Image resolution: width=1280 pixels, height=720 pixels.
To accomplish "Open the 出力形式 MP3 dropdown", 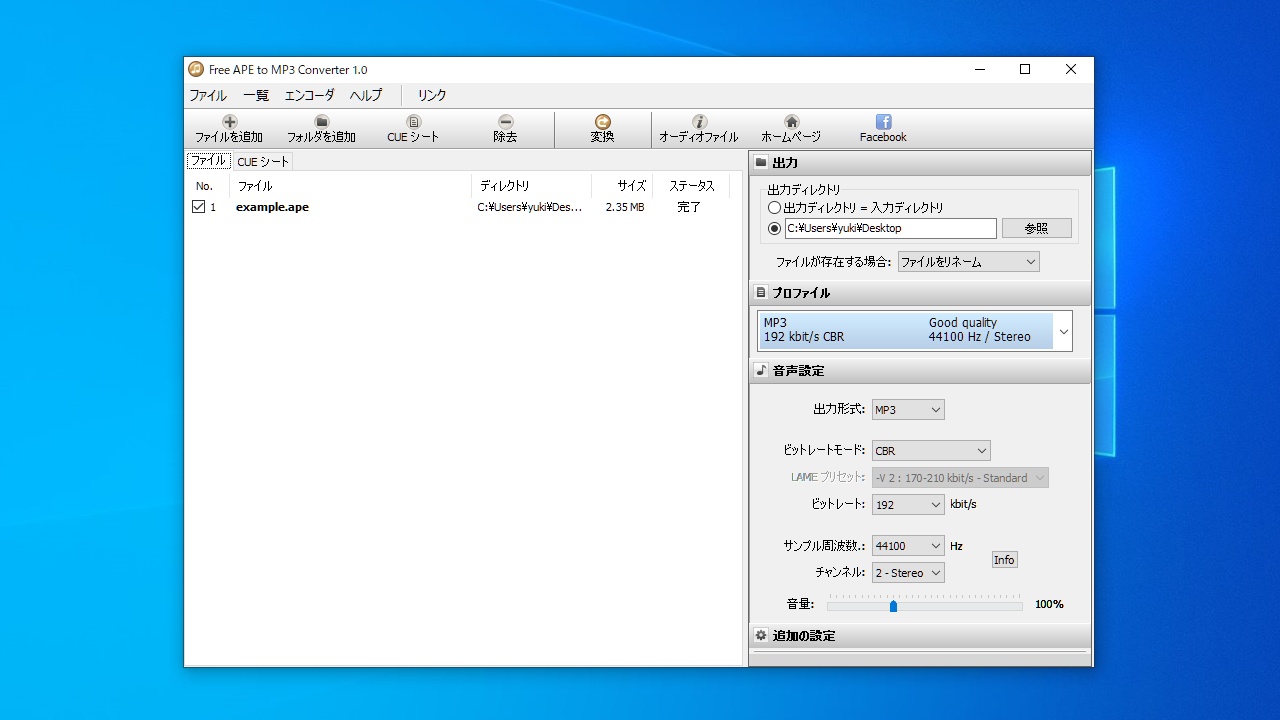I will point(908,410).
